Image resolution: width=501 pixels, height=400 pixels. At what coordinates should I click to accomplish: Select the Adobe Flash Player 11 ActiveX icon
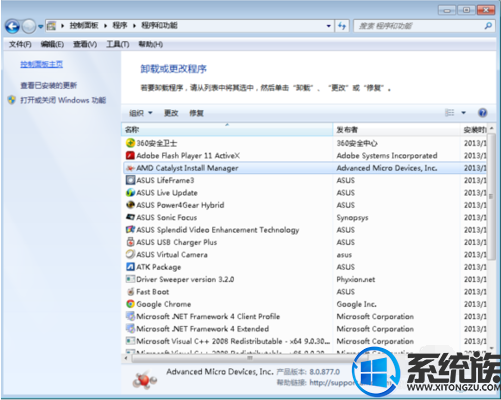[130, 155]
